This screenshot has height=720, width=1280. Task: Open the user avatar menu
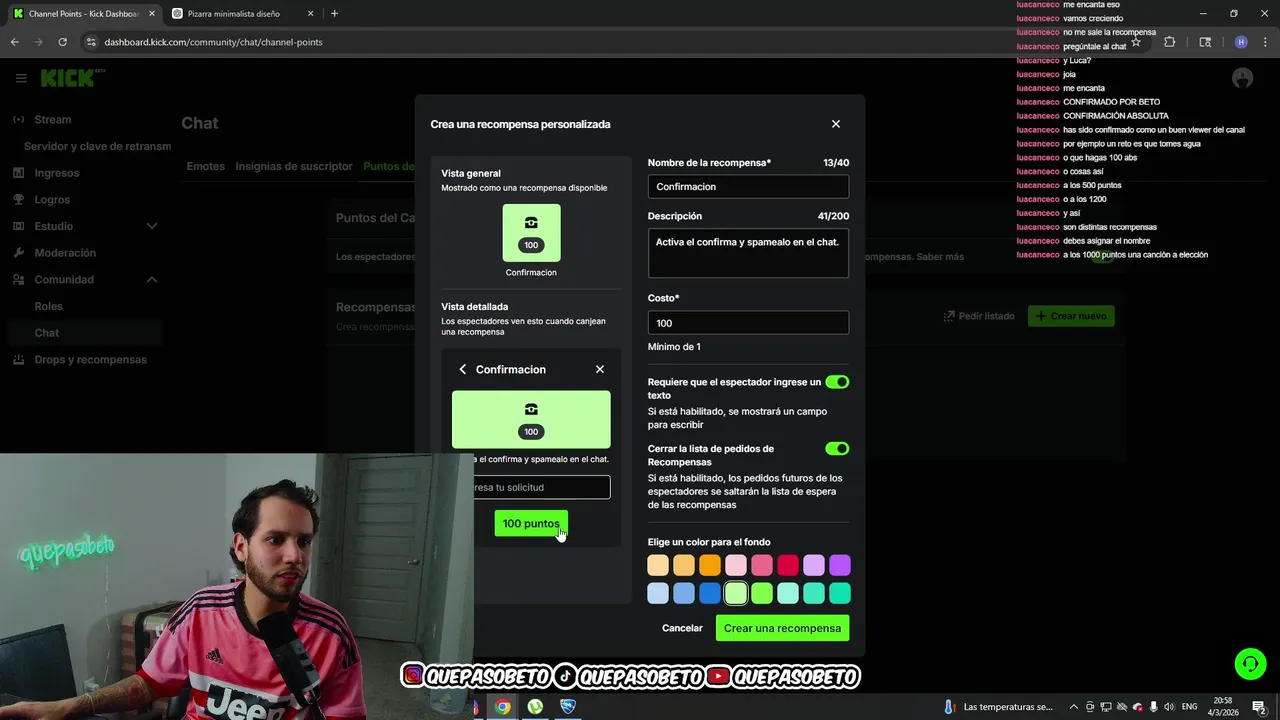(1243, 78)
